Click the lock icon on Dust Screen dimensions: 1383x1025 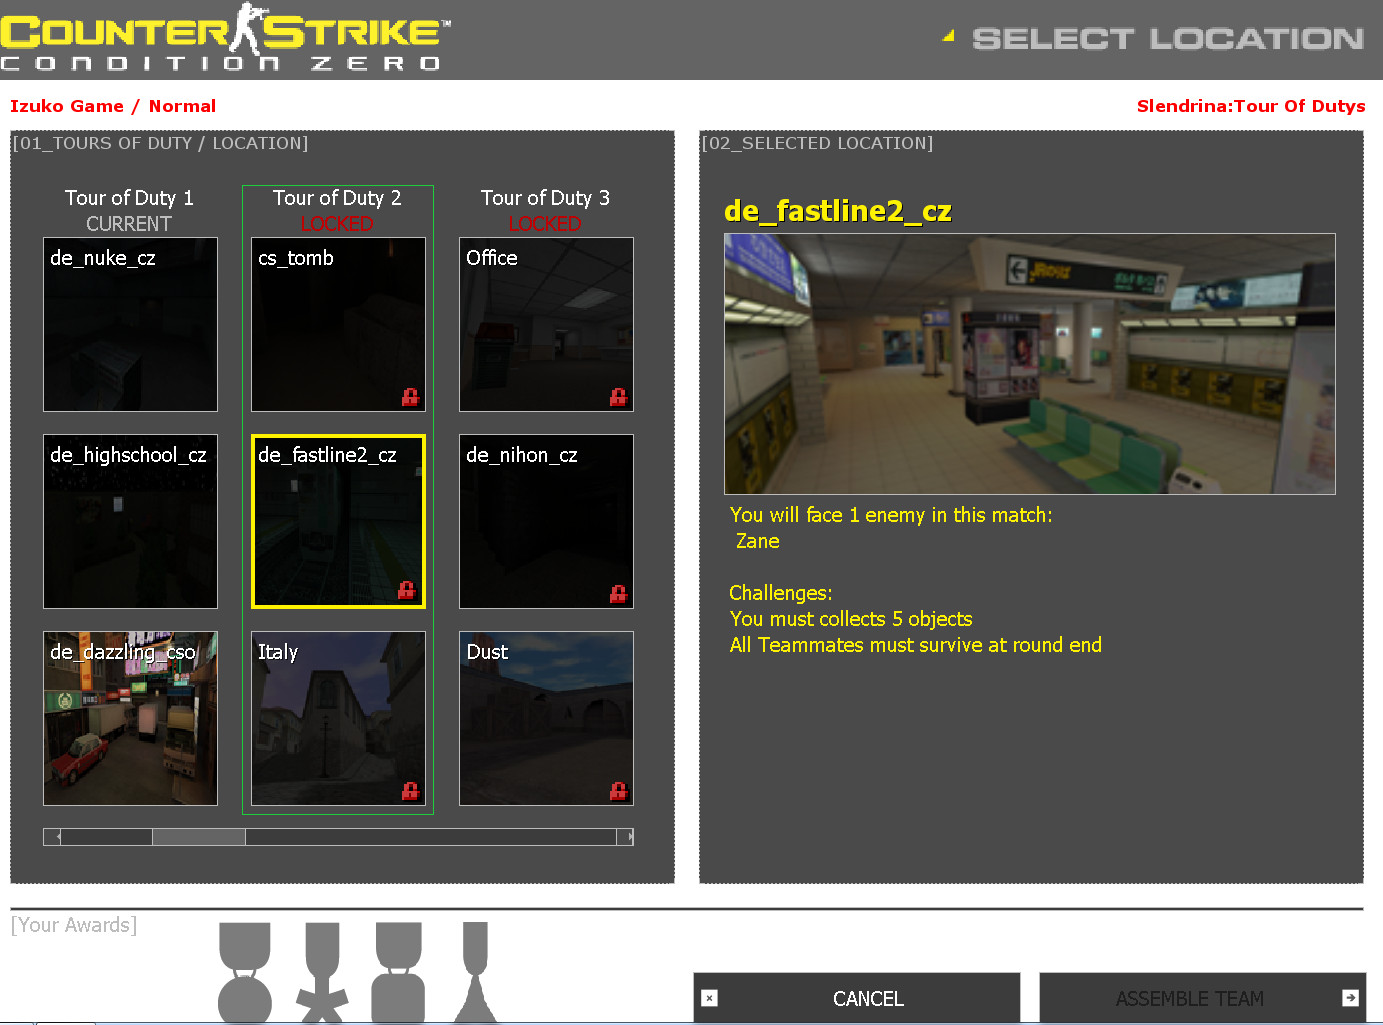618,791
